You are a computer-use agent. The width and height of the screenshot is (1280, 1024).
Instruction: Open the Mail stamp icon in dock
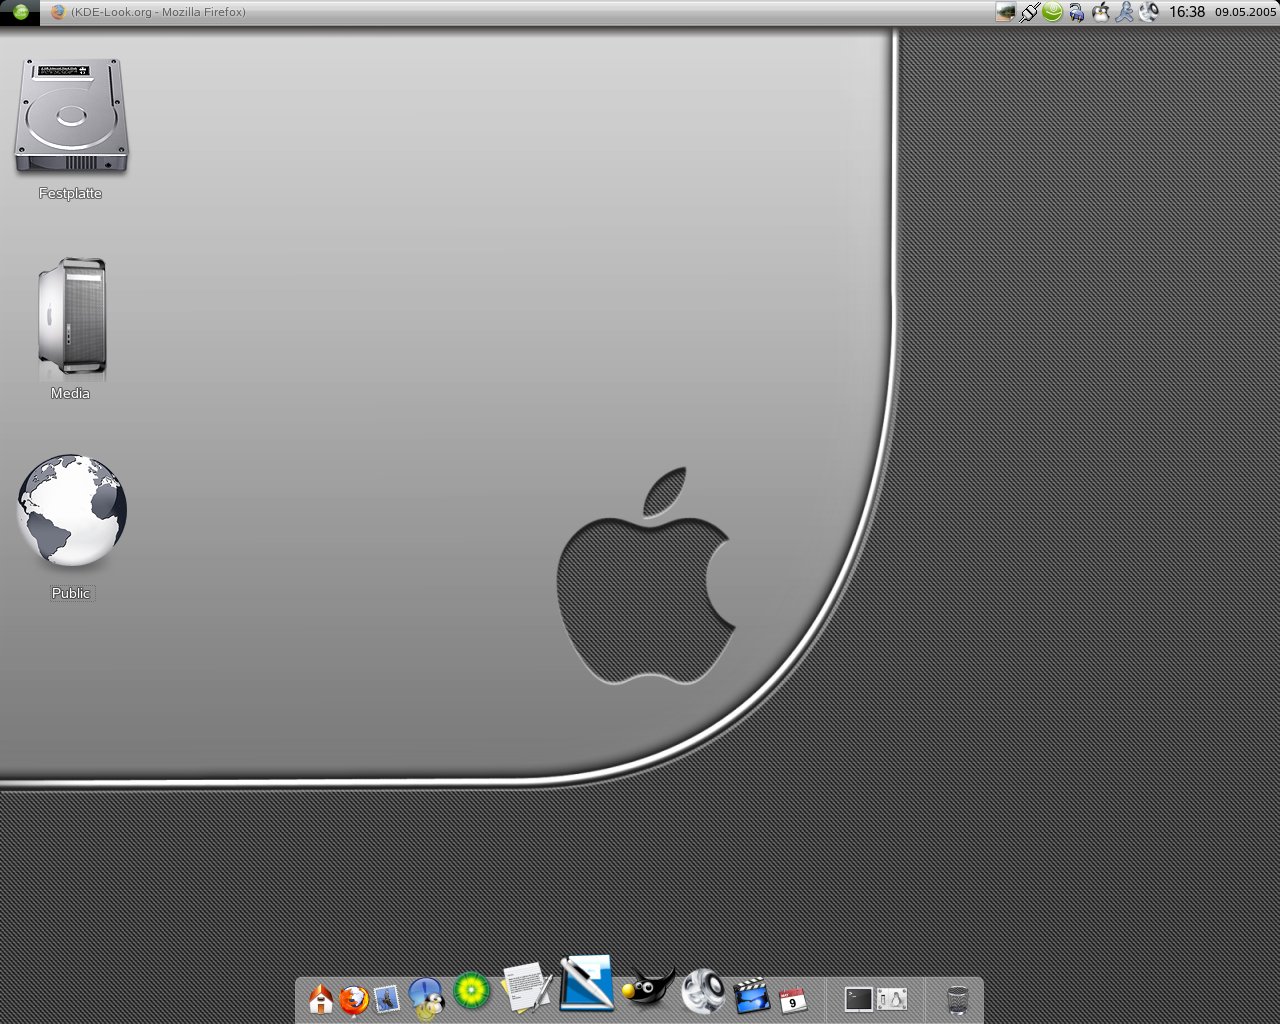pyautogui.click(x=387, y=999)
